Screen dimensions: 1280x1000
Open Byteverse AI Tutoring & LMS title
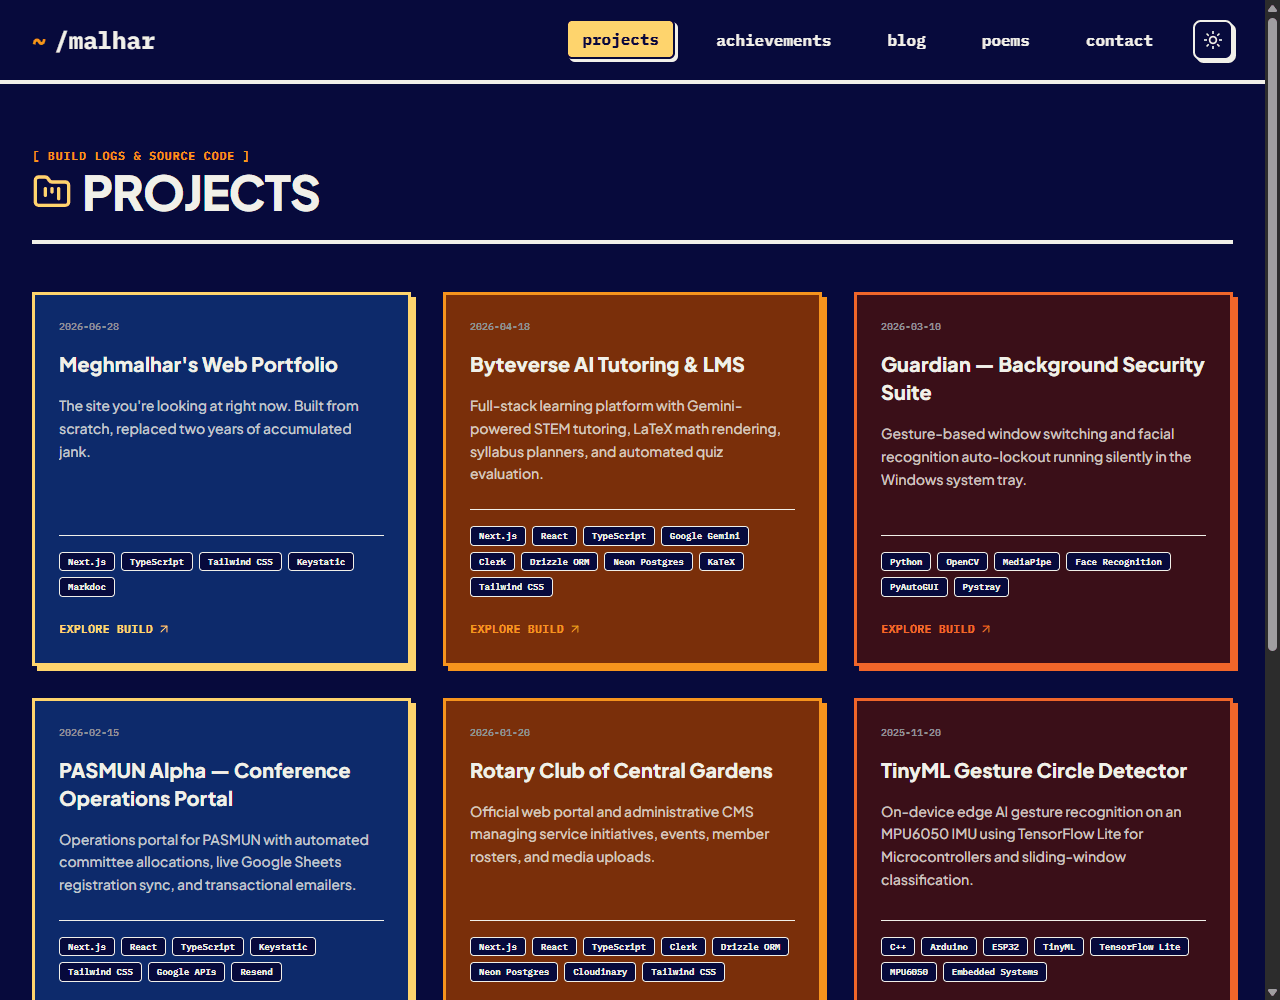tap(607, 365)
